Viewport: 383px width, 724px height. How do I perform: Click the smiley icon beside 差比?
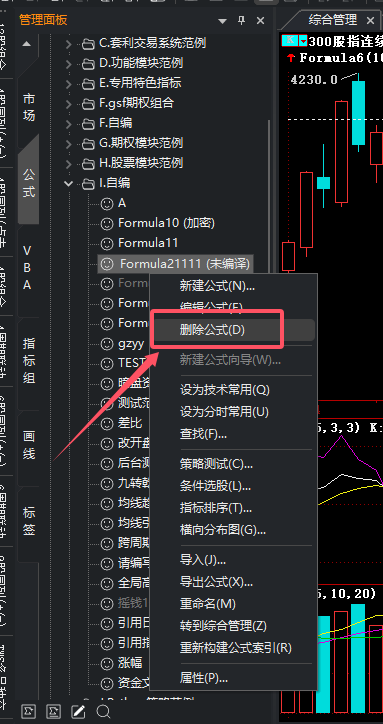click(x=107, y=423)
